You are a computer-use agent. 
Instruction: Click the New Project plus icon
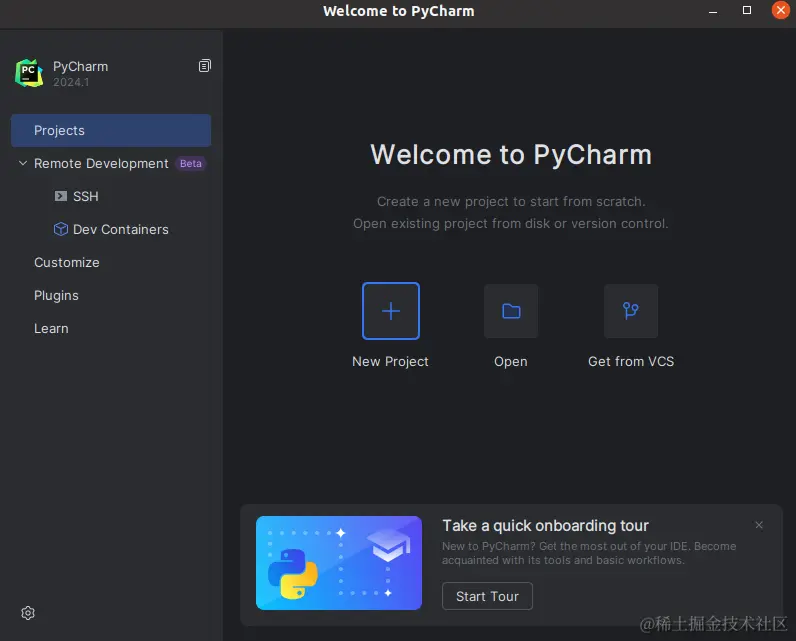(391, 311)
